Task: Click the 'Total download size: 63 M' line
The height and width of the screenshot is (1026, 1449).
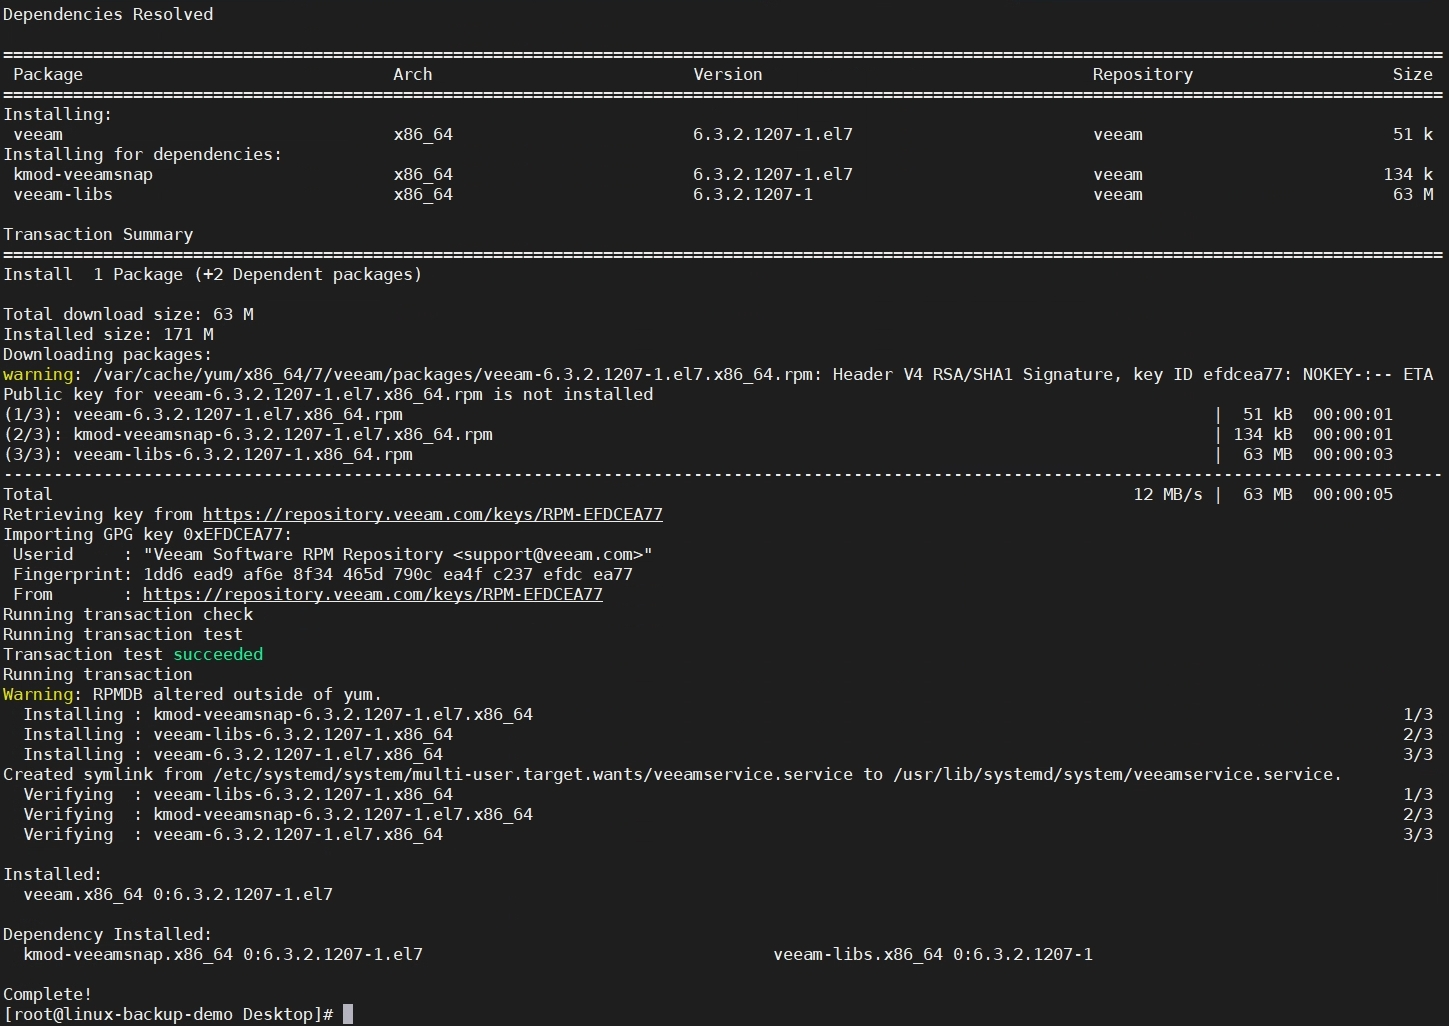Action: [x=128, y=314]
